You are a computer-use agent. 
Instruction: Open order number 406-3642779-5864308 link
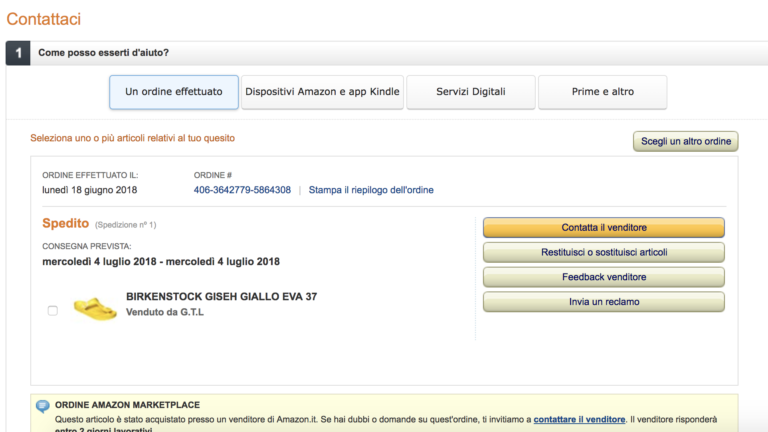[242, 190]
